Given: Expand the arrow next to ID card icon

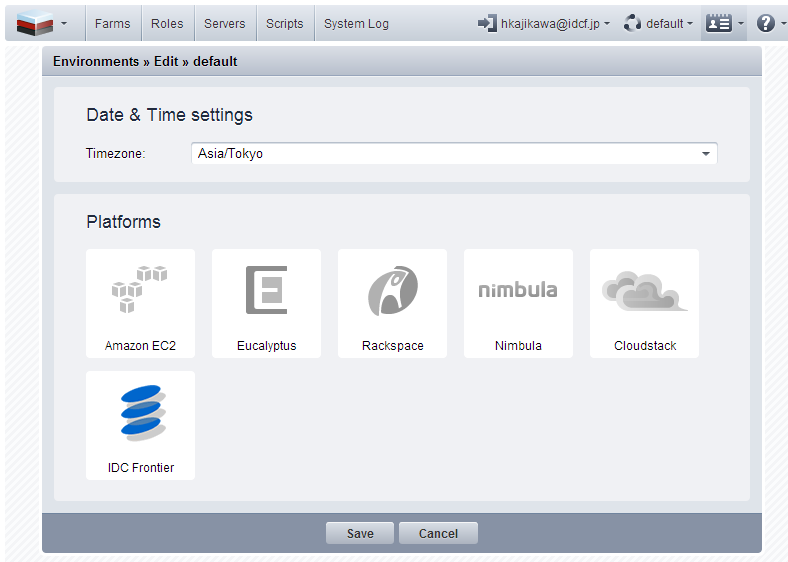Looking at the screenshot, I should [x=740, y=24].
